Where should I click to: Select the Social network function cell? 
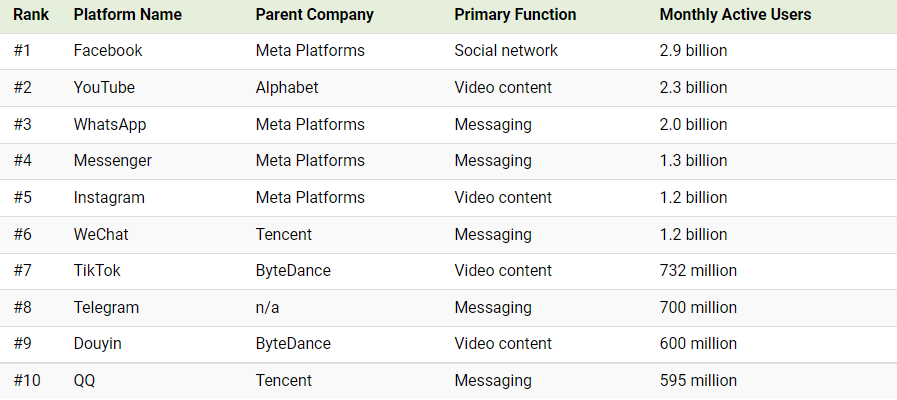tap(506, 51)
